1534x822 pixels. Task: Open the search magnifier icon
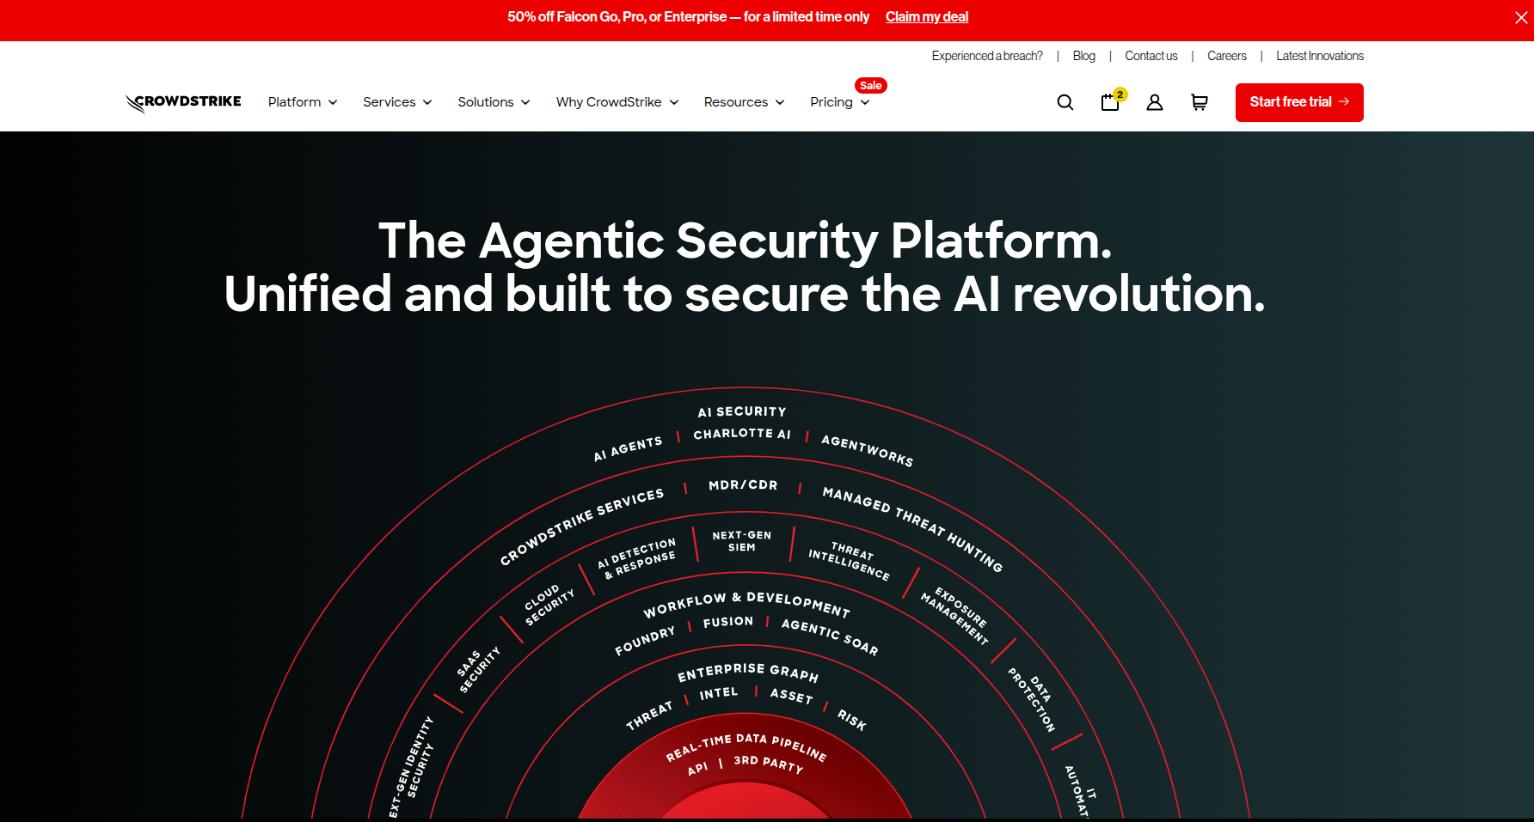pyautogui.click(x=1064, y=102)
